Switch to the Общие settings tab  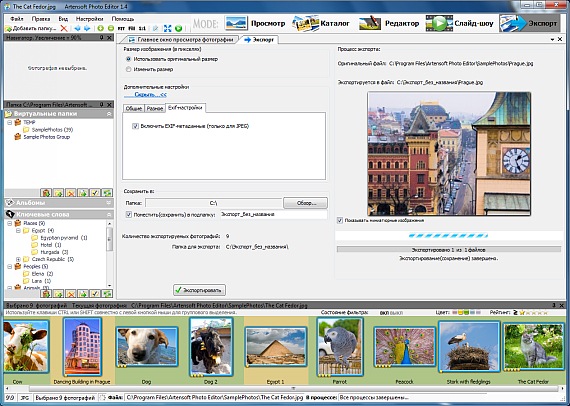[134, 108]
